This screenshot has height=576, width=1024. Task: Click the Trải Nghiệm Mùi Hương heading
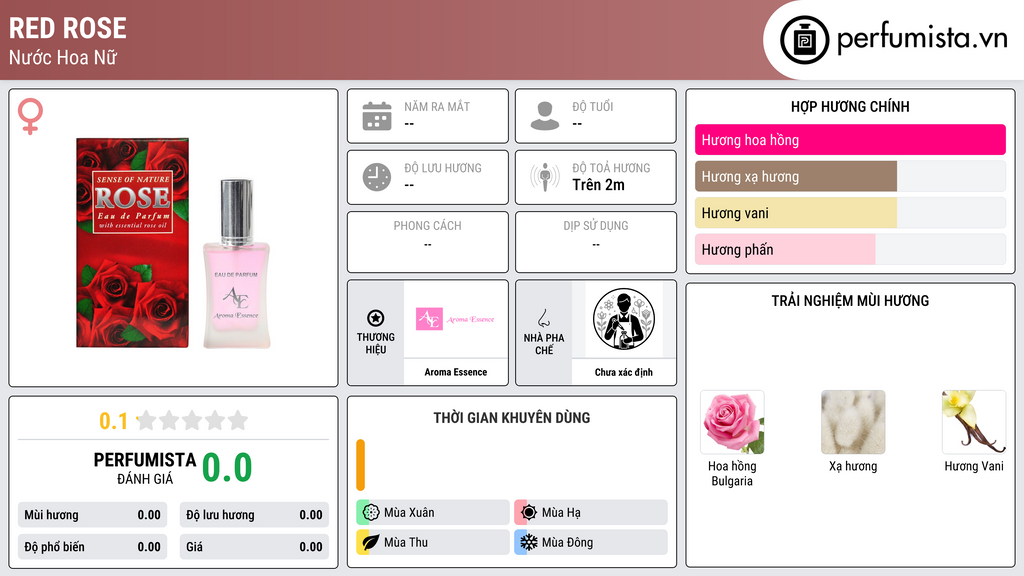[x=850, y=301]
